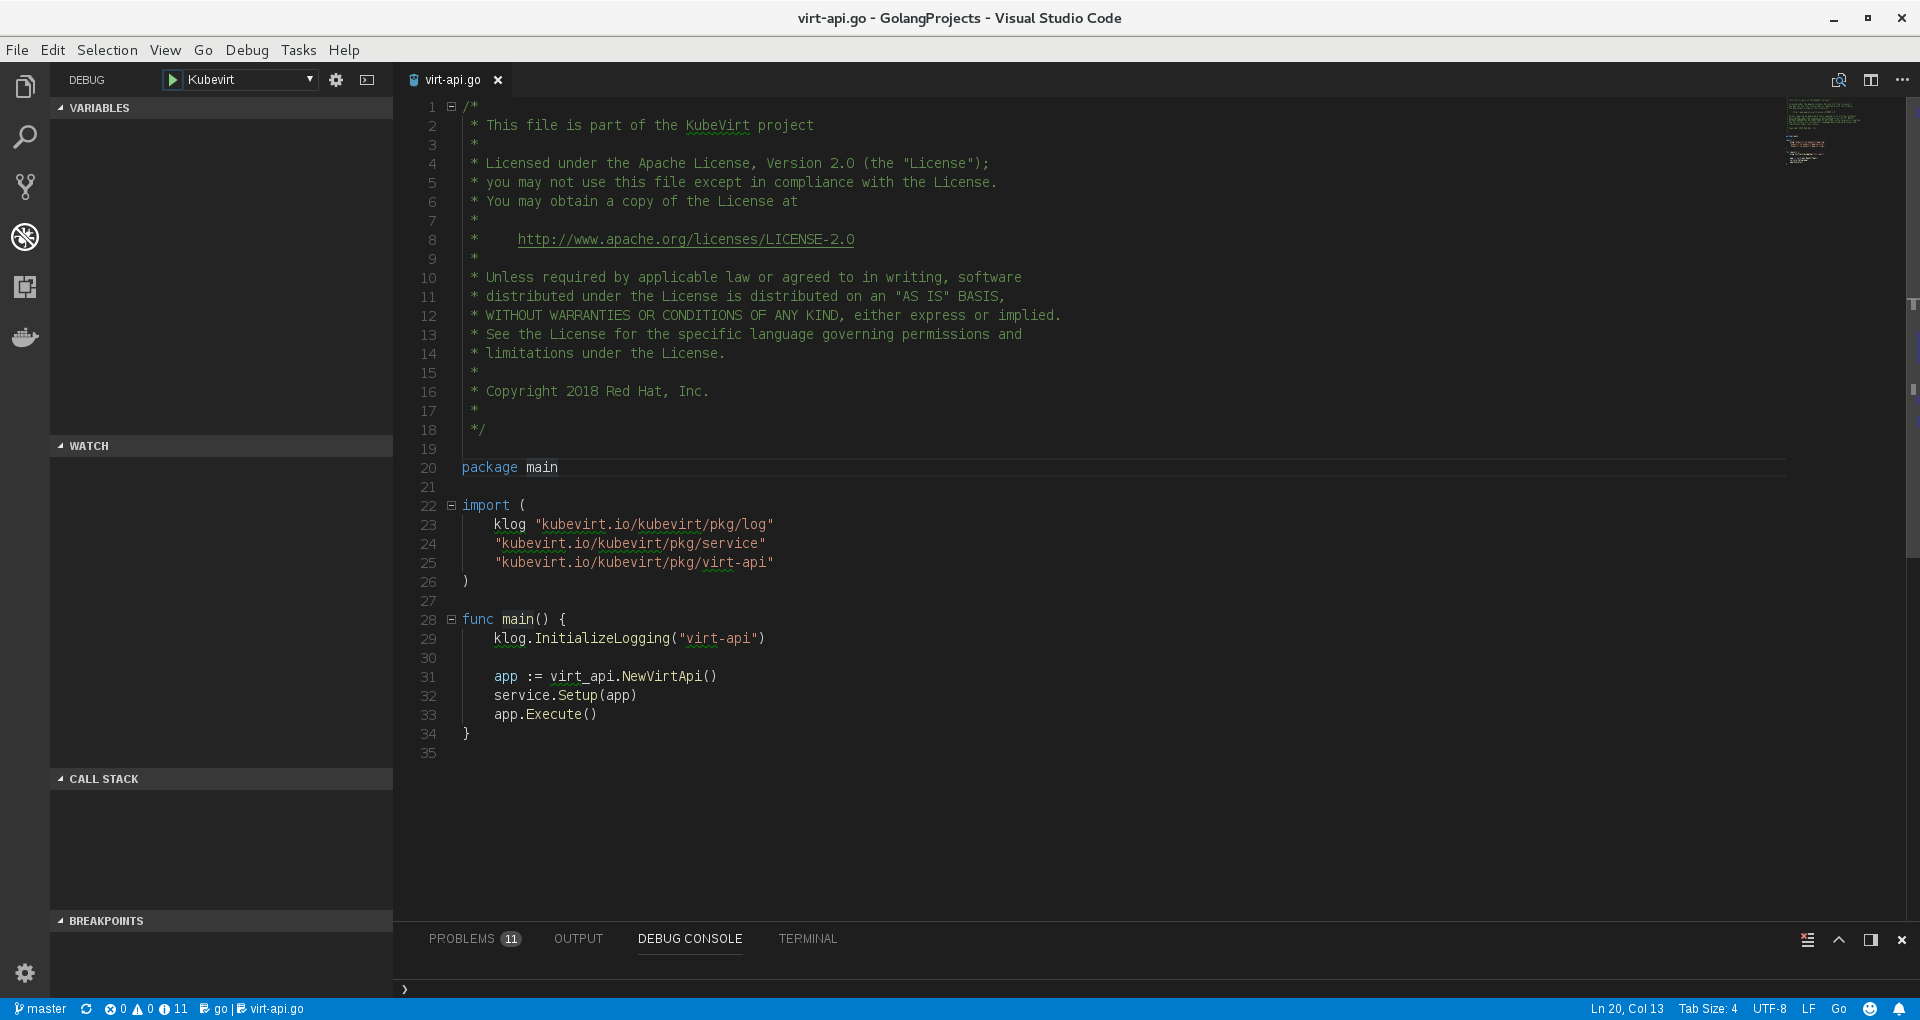Collapse the import block on line 22

coord(451,505)
